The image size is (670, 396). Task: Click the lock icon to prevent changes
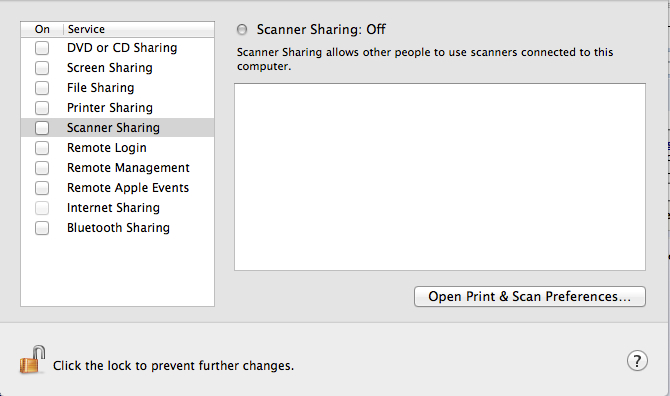(x=32, y=359)
